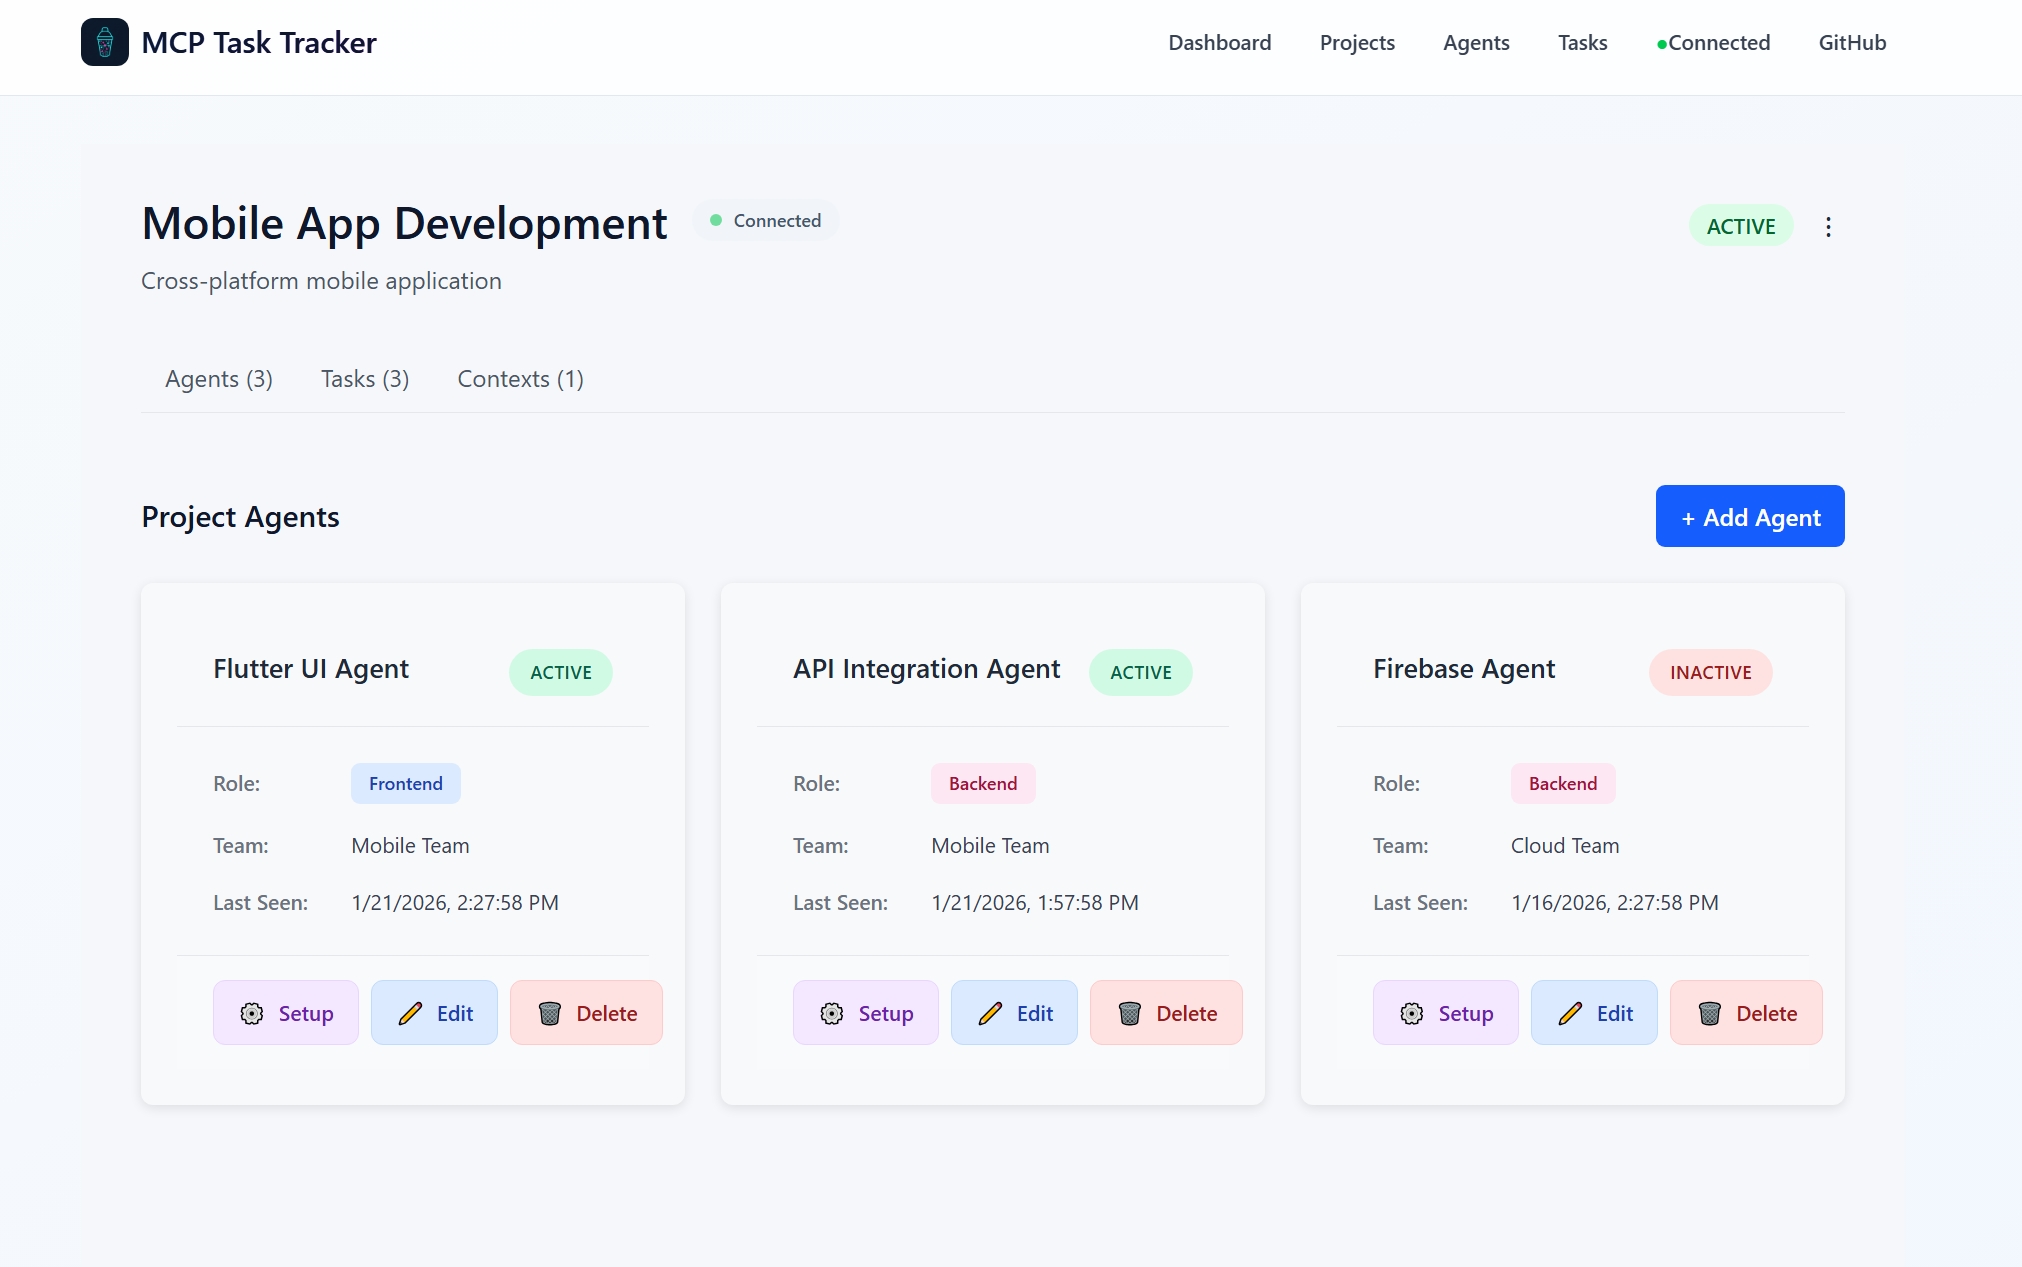Click the MCP Task Tracker title
Image resolution: width=2022 pixels, height=1267 pixels.
[x=259, y=42]
